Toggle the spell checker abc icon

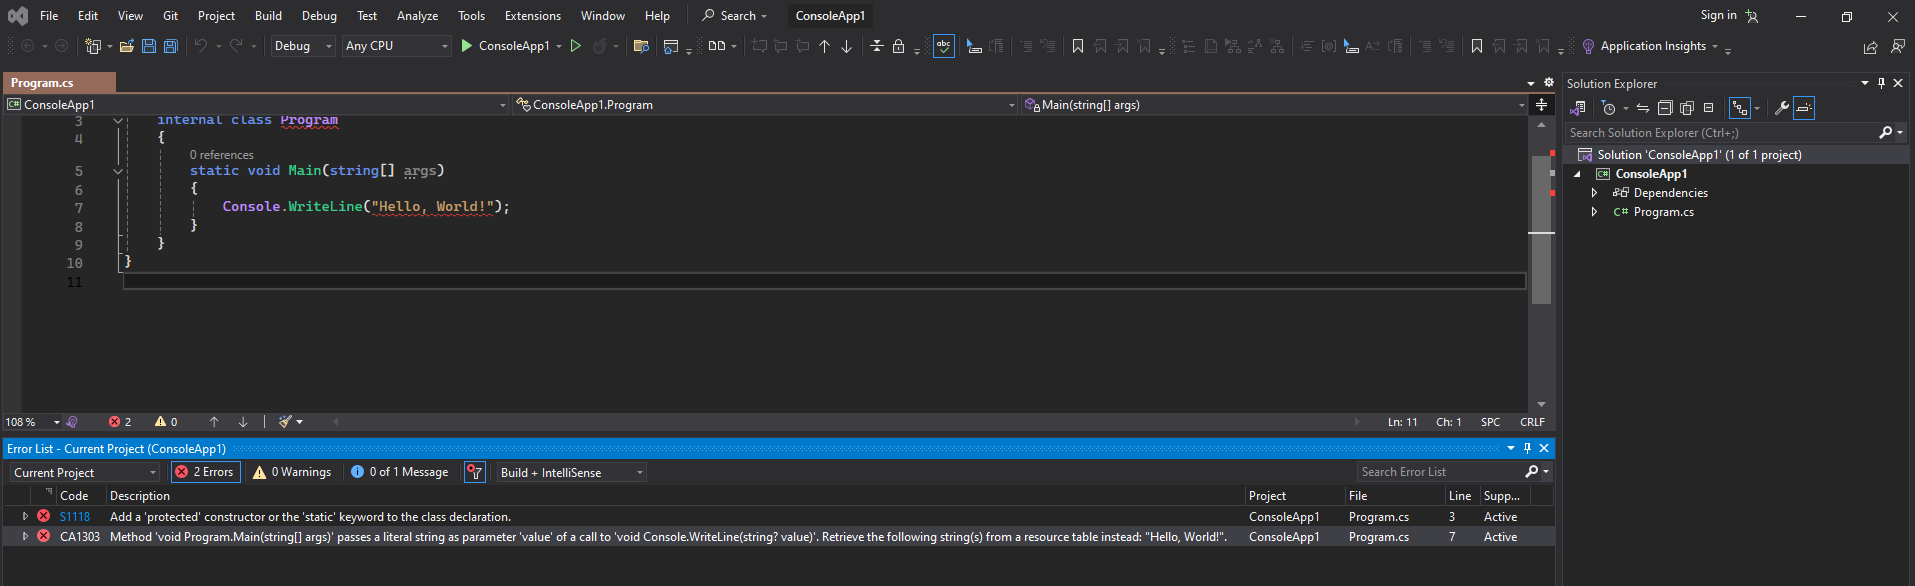(x=944, y=46)
